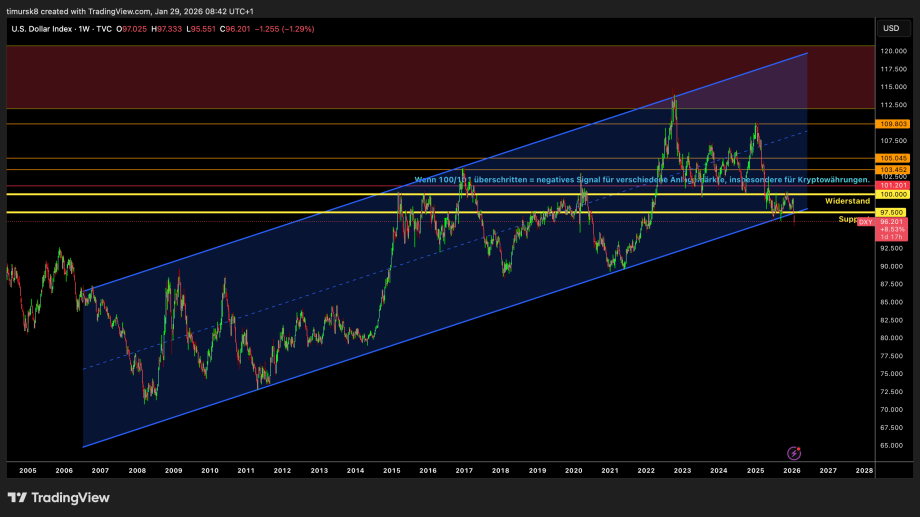
Task: Click the 2015 label on time axis
Action: point(391,469)
